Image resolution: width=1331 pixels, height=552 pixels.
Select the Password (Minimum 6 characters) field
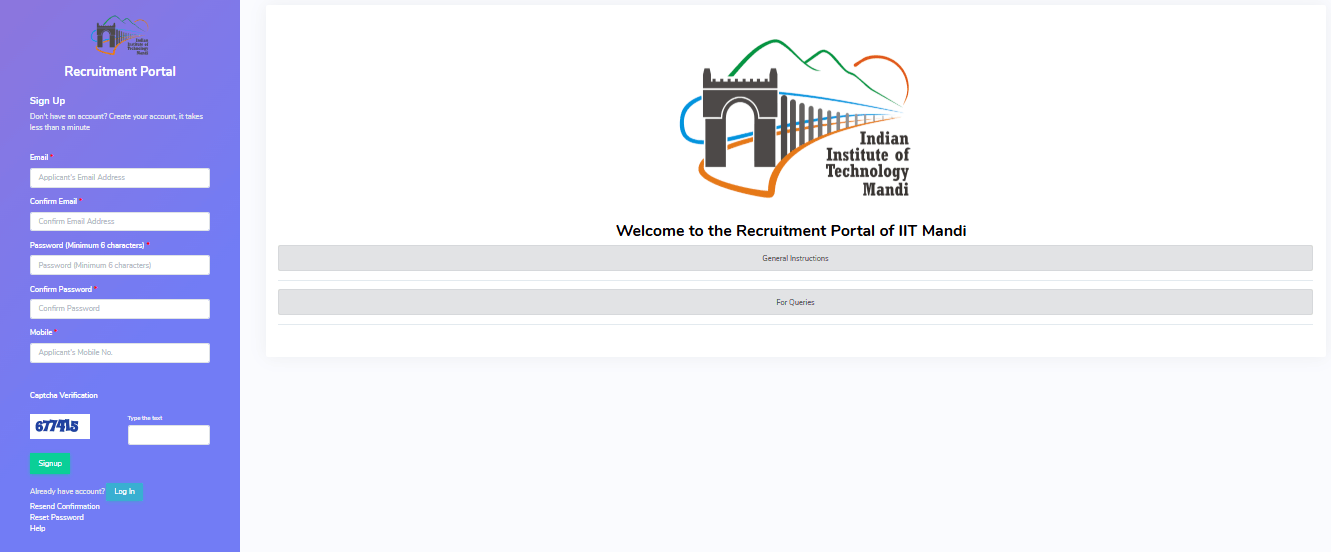click(120, 265)
